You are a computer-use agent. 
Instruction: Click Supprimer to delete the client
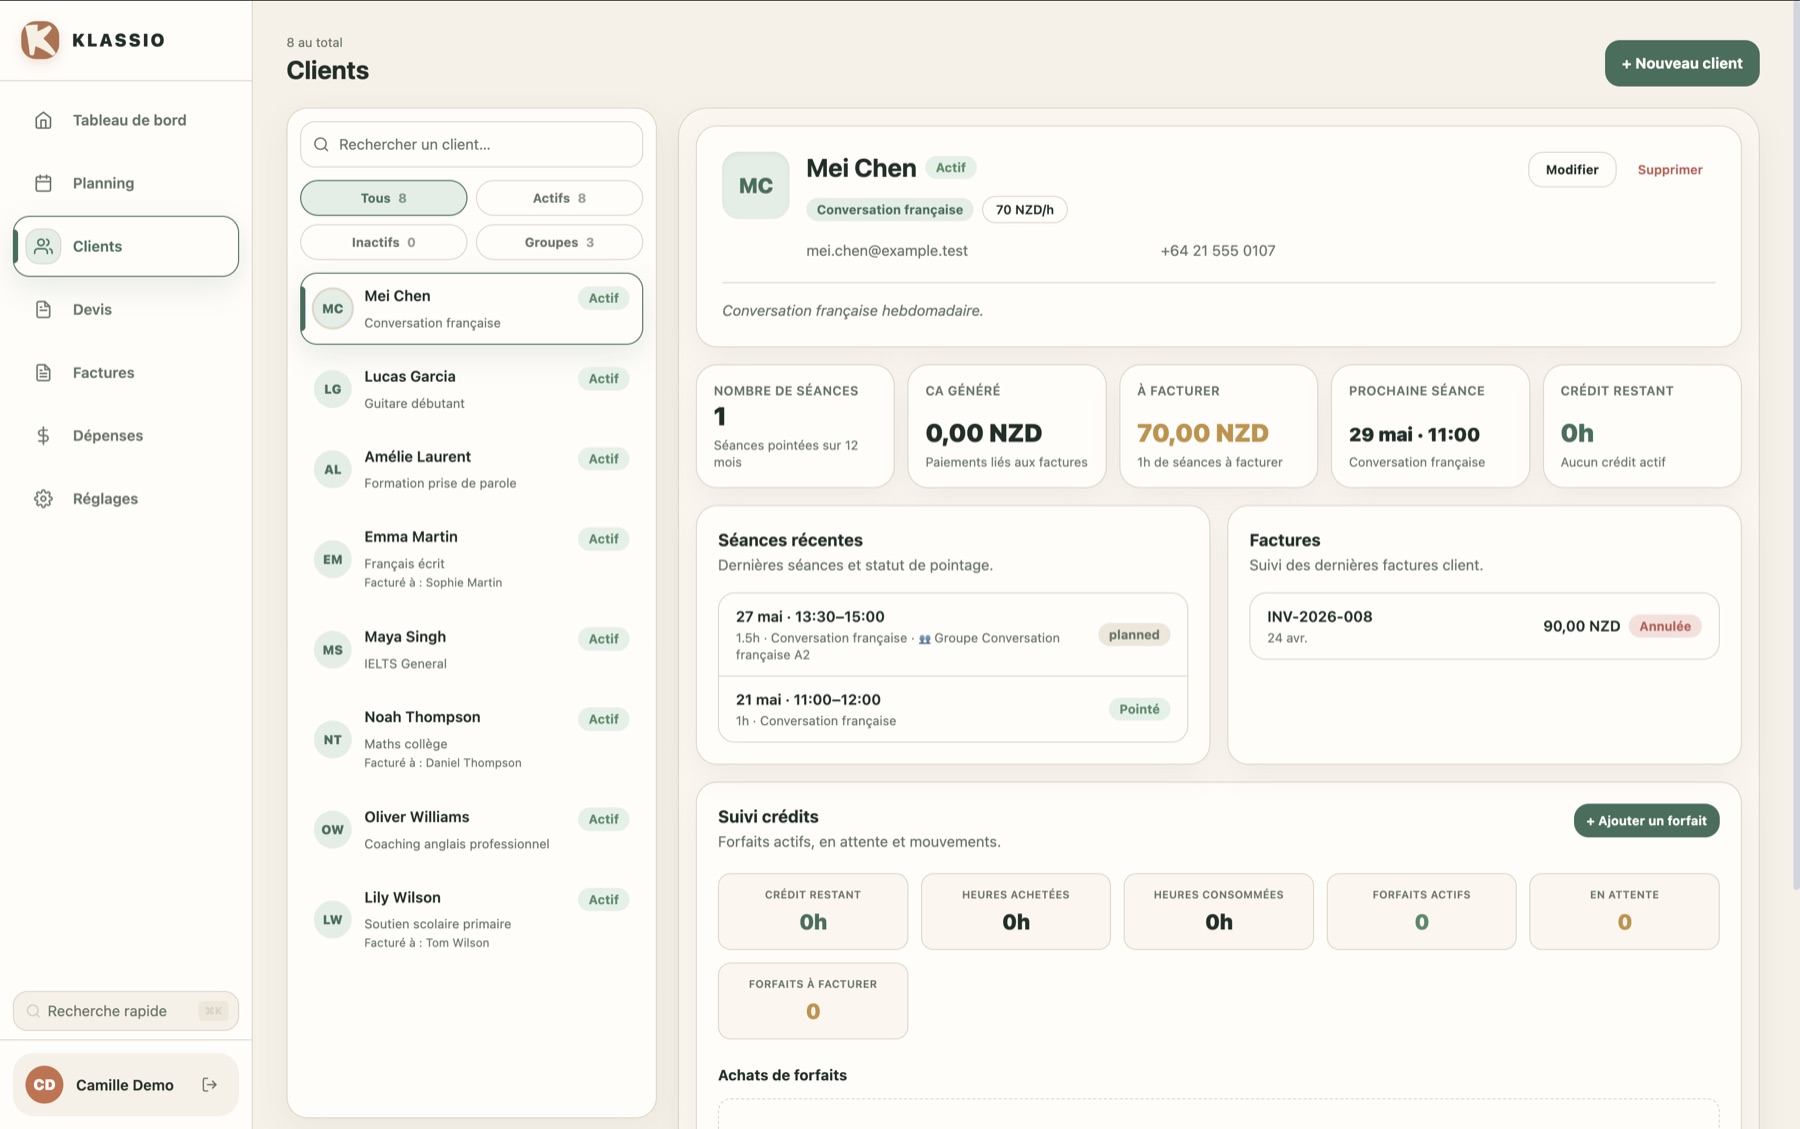(x=1669, y=169)
